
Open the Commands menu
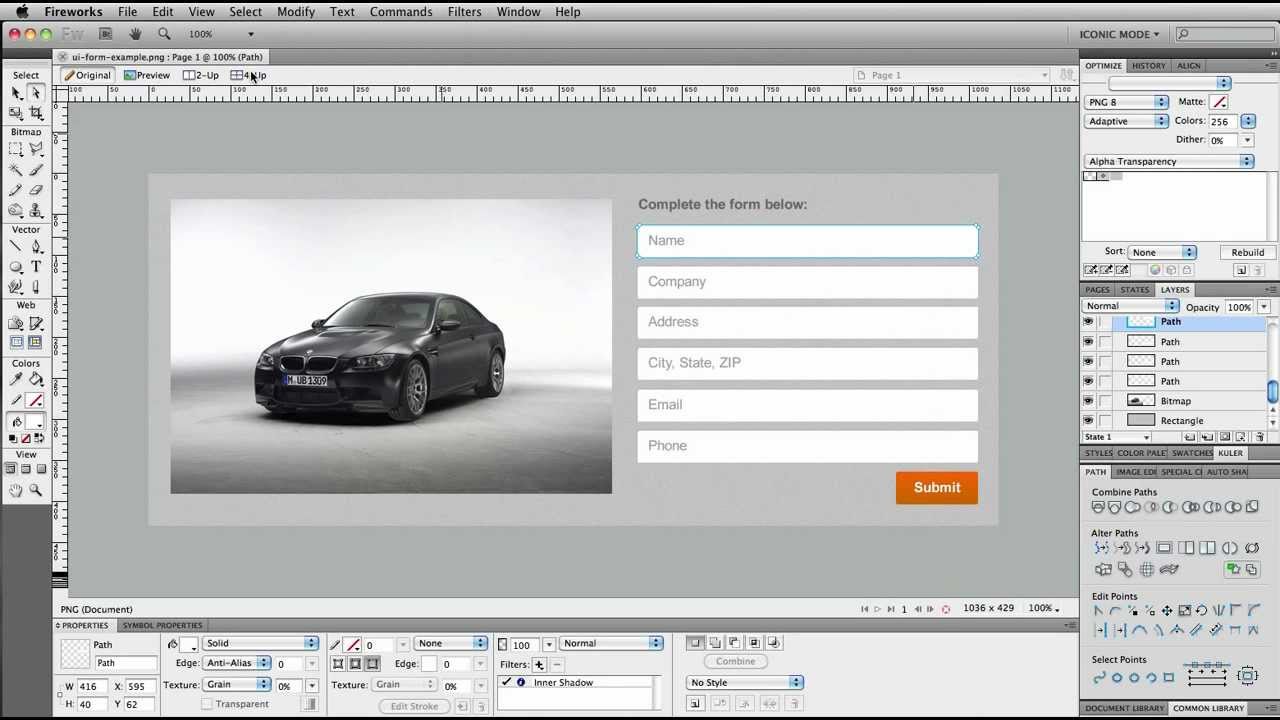[x=401, y=11]
